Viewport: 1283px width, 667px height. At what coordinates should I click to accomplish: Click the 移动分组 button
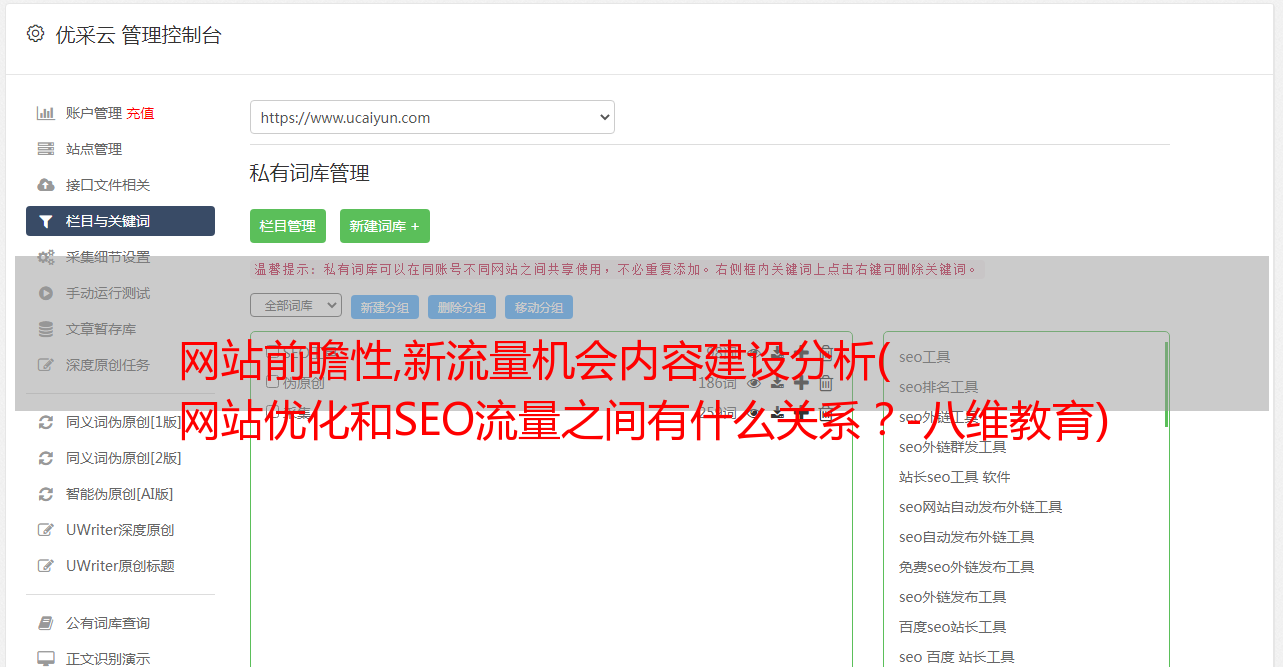tap(539, 307)
